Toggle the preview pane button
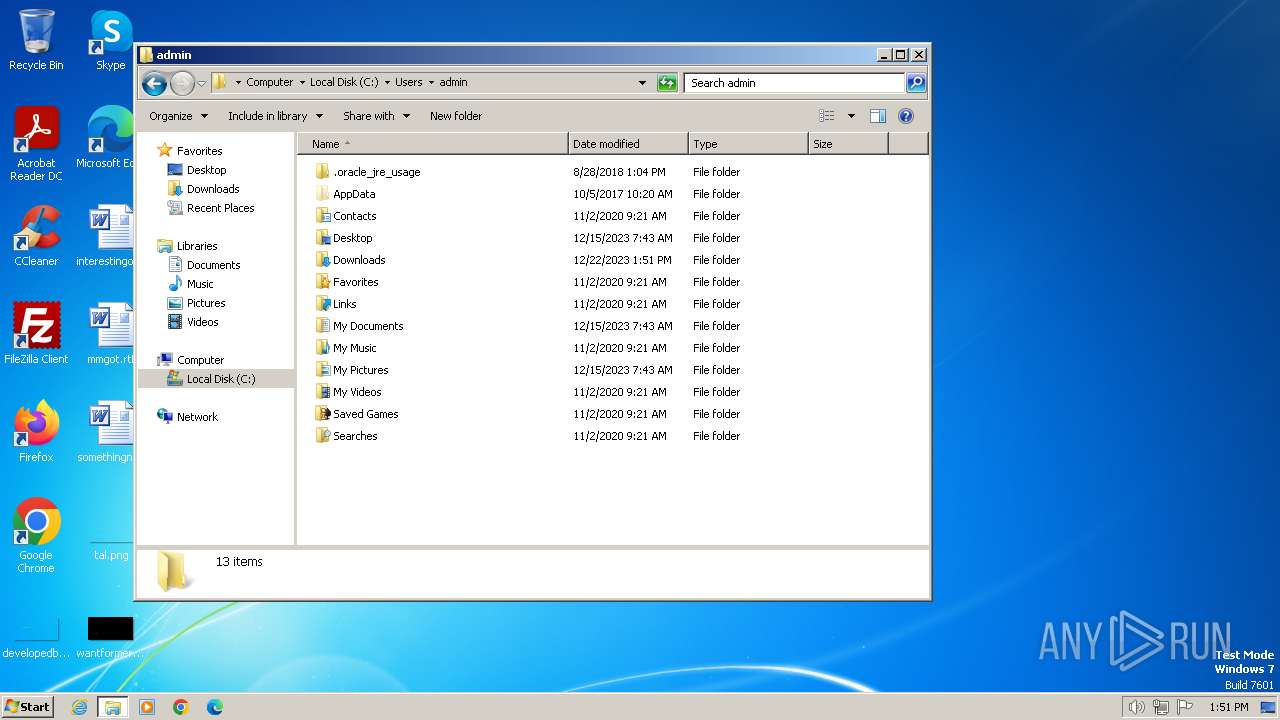 click(878, 116)
